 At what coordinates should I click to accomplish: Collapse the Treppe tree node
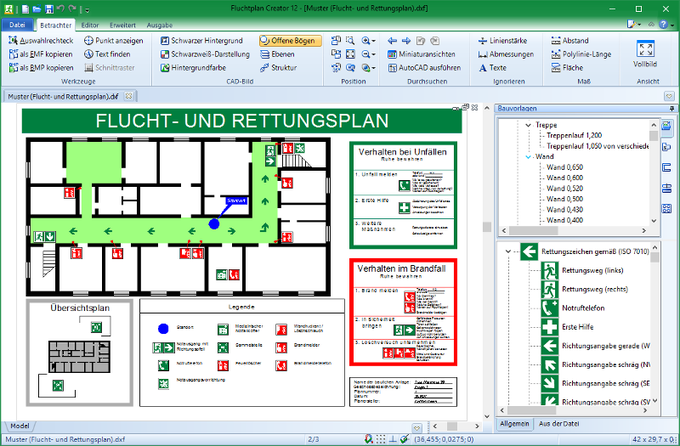528,125
